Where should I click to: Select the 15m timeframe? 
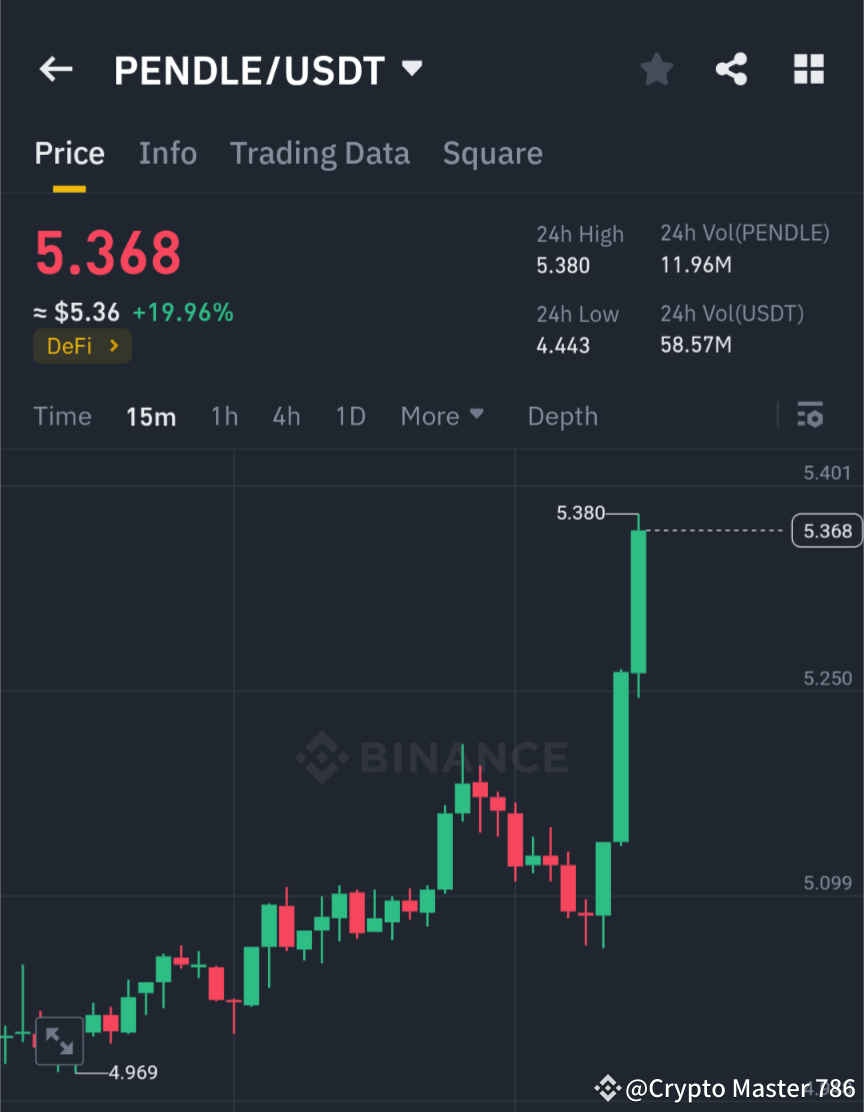(151, 416)
